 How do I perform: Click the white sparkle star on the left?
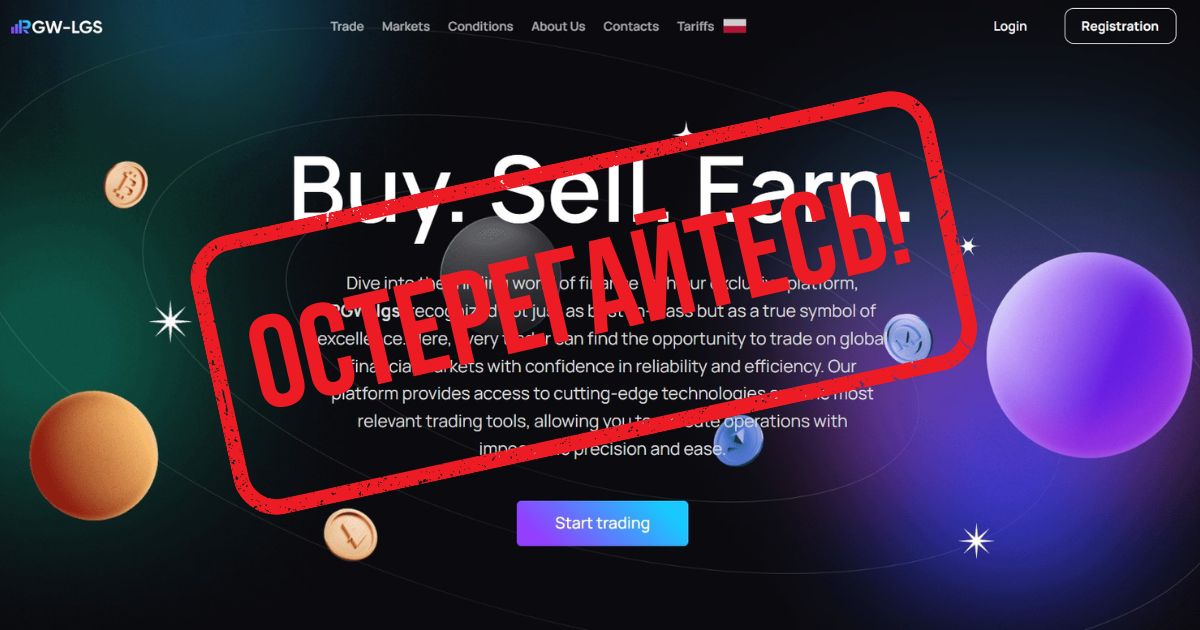coord(170,321)
